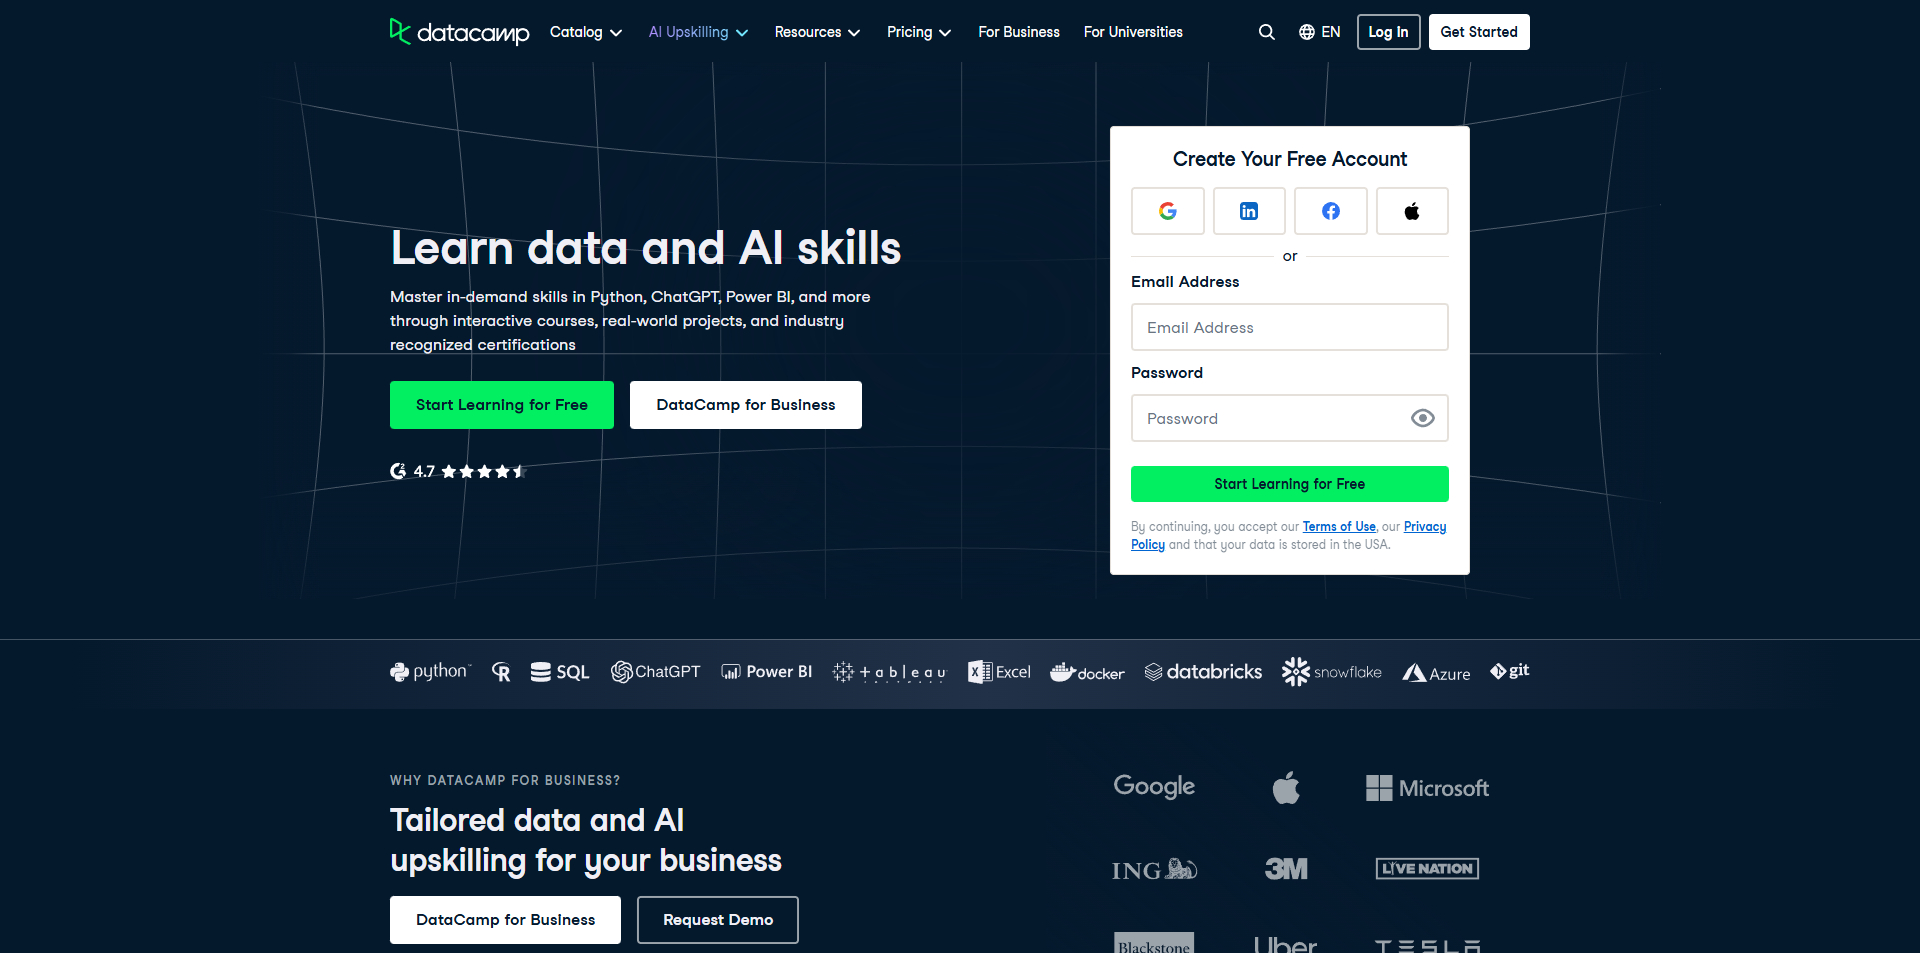Screen dimensions: 1920x953
Task: Click the Email Address input field
Action: point(1289,327)
